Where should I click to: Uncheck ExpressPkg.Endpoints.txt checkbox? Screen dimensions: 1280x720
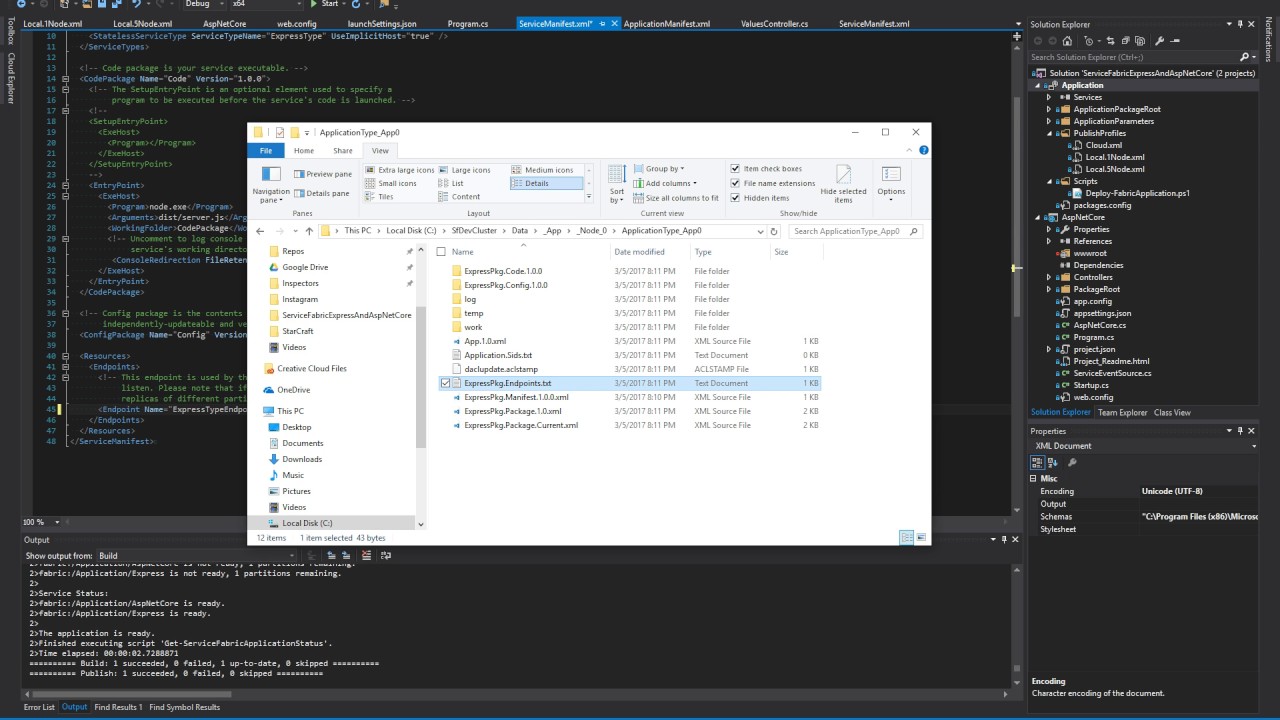(445, 383)
